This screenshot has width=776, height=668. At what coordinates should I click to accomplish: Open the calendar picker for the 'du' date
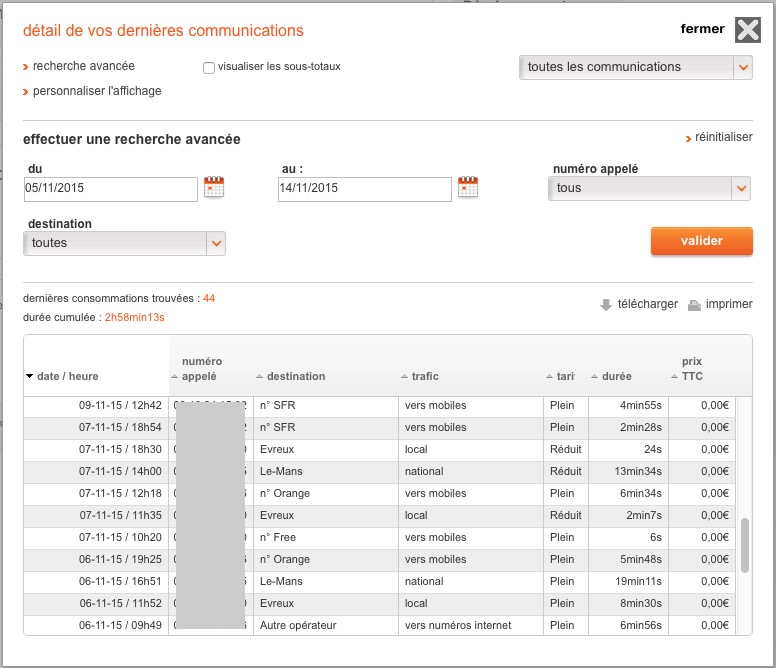214,187
